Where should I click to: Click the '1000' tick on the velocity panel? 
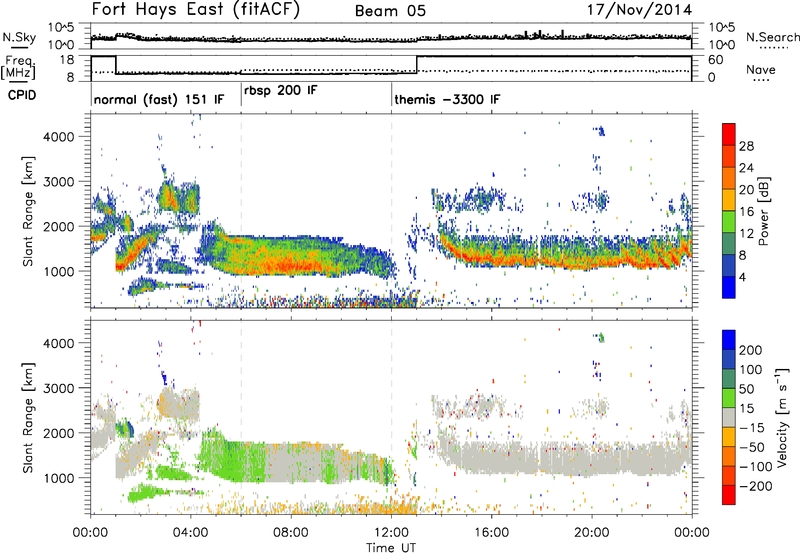pos(58,478)
